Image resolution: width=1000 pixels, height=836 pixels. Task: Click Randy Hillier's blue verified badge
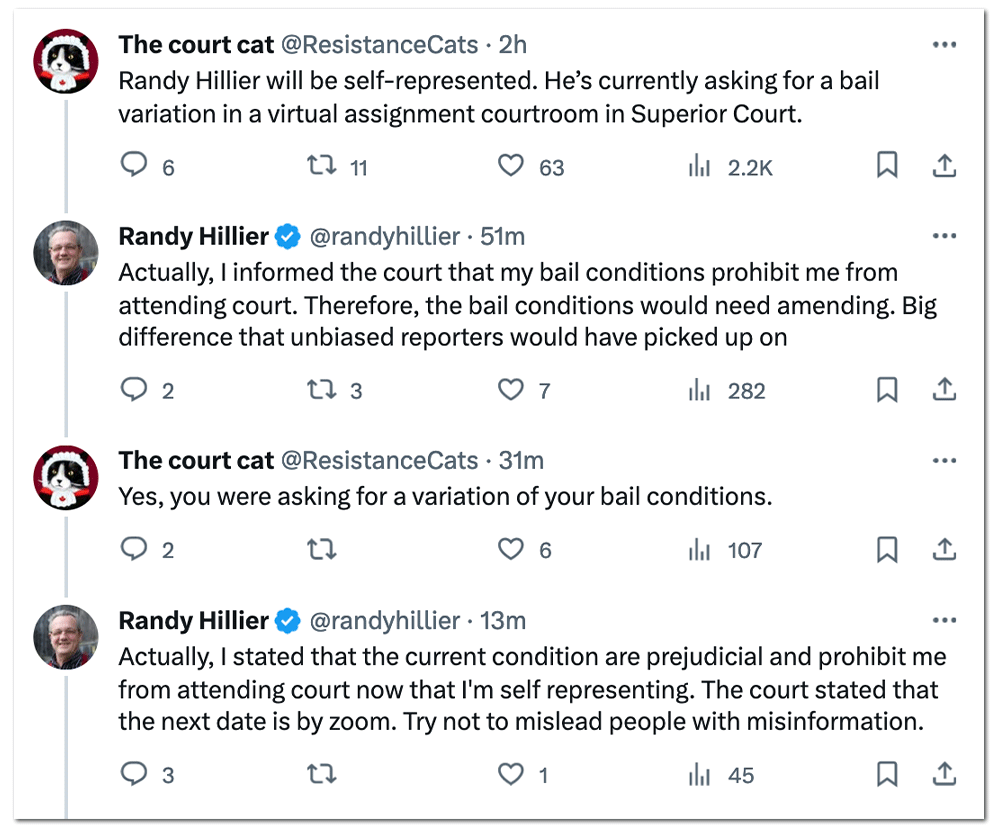click(x=288, y=235)
